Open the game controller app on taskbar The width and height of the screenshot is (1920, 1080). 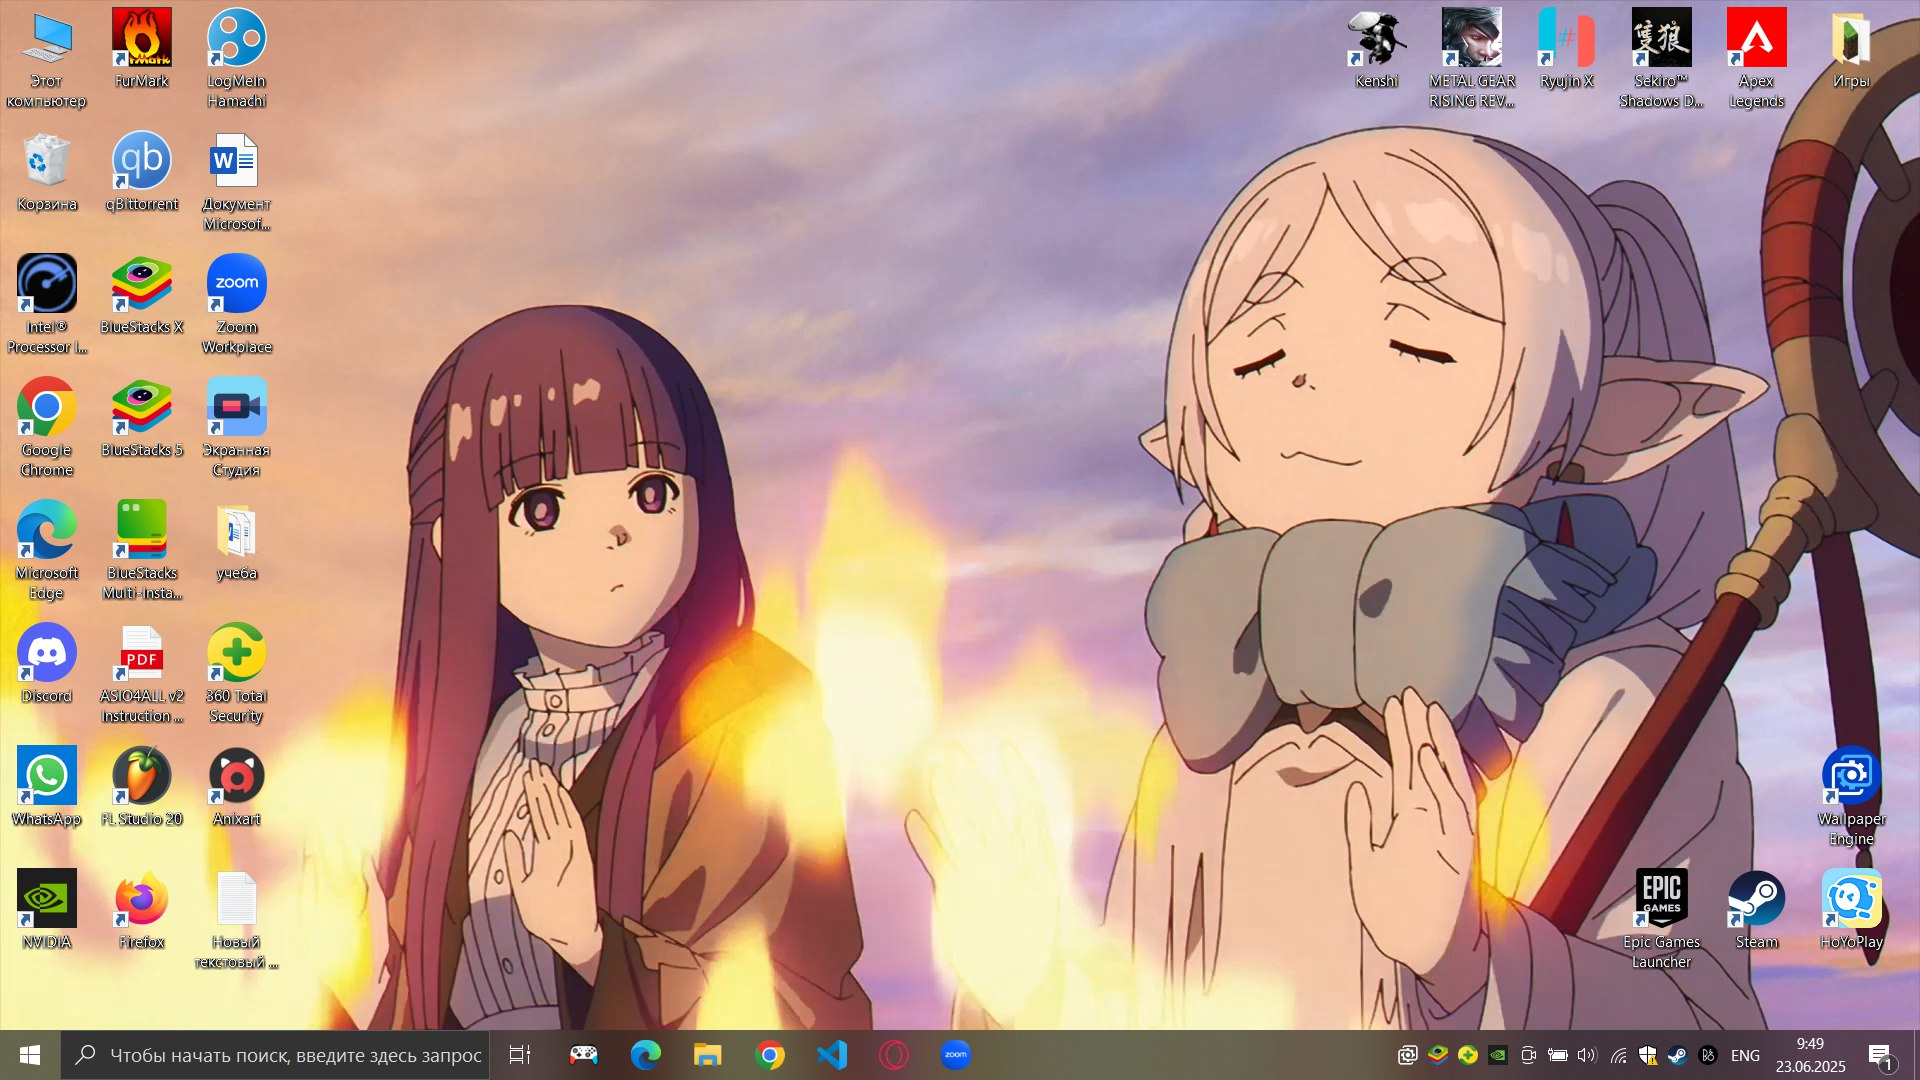pos(583,1055)
